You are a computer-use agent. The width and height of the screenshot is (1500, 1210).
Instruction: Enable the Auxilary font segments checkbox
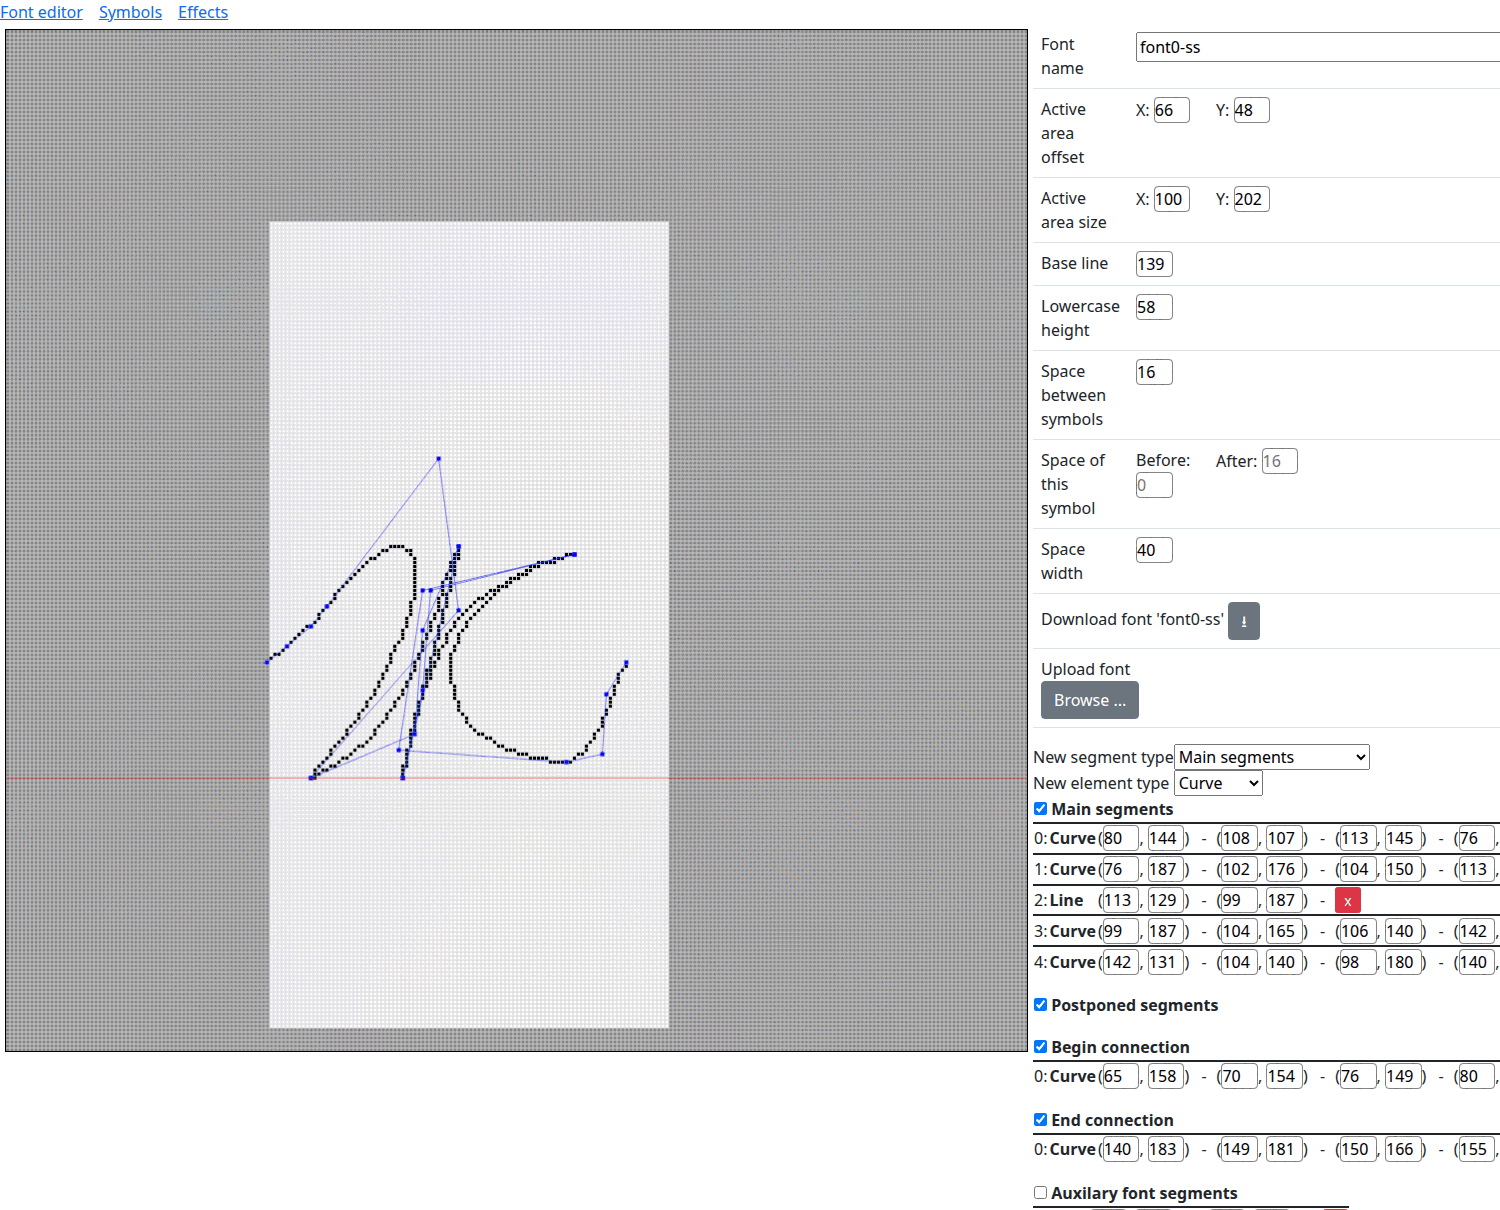click(1040, 1192)
